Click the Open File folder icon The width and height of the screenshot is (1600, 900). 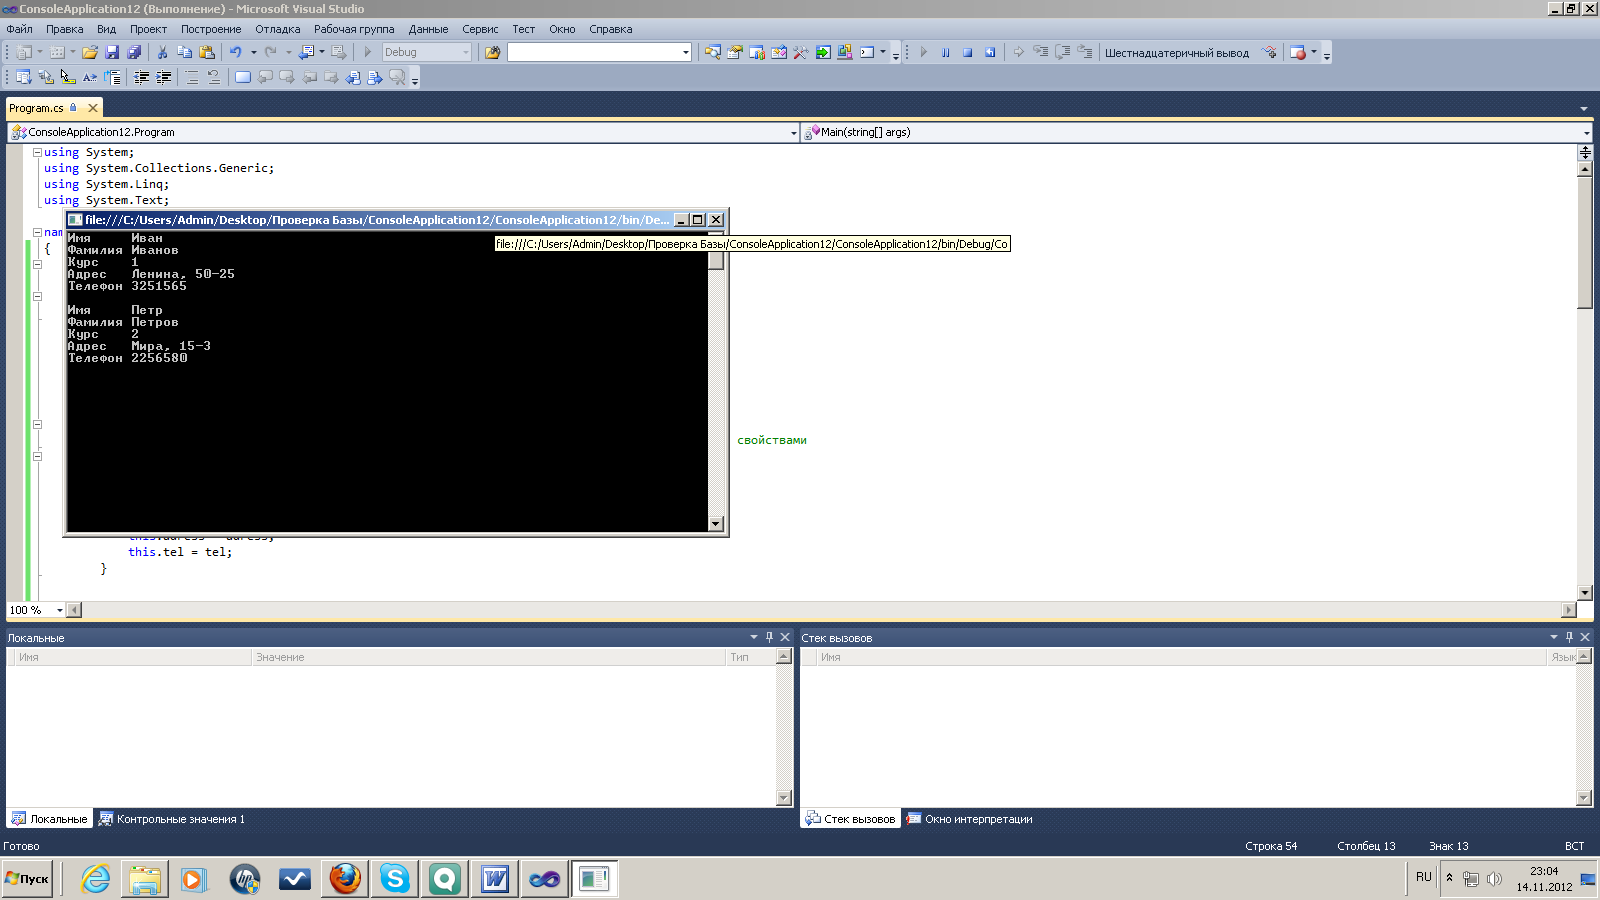coord(90,52)
